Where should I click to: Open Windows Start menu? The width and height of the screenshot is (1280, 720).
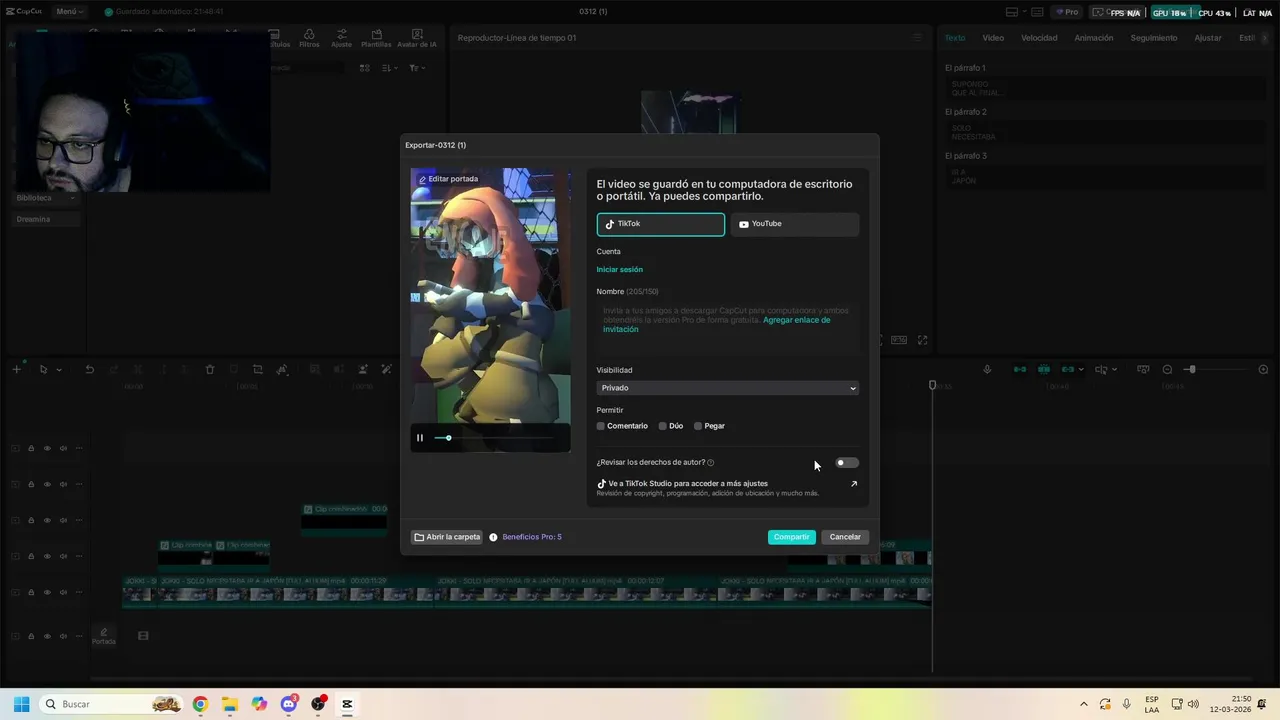coord(21,704)
